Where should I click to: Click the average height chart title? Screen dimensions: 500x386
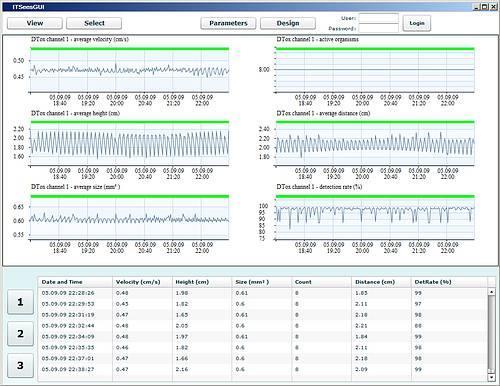(x=76, y=113)
